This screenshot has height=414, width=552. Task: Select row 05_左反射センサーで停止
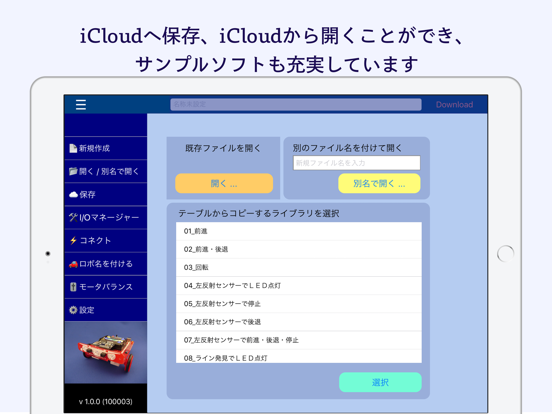pos(299,304)
